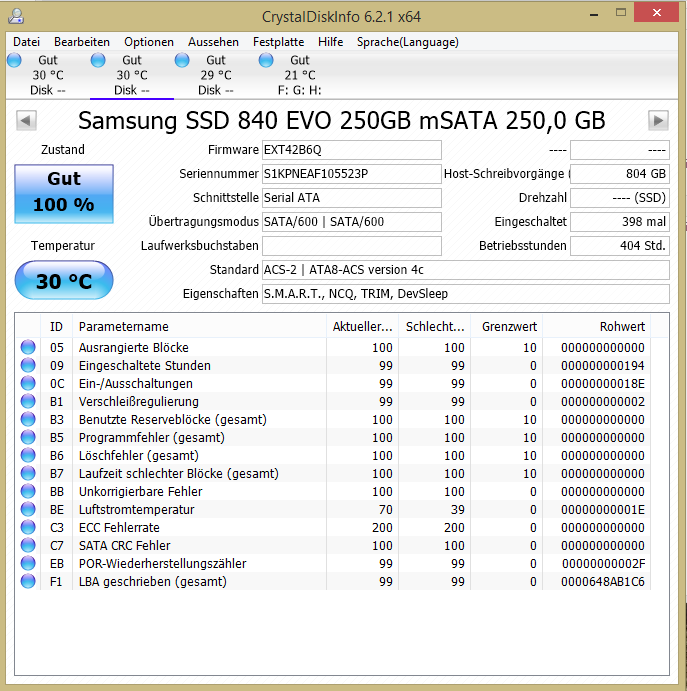
Task: Minimize the CrystalDiskInfo window
Action: tap(594, 13)
